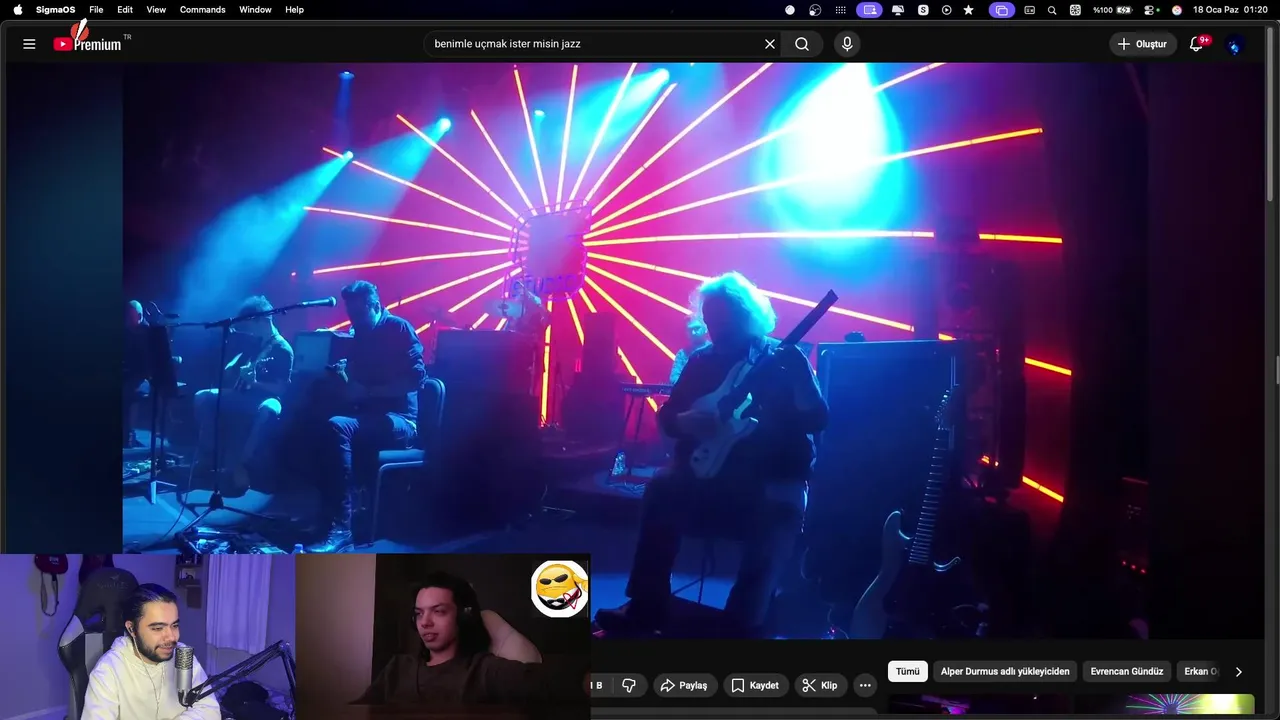Open Spotlight search in menu bar

1052,10
